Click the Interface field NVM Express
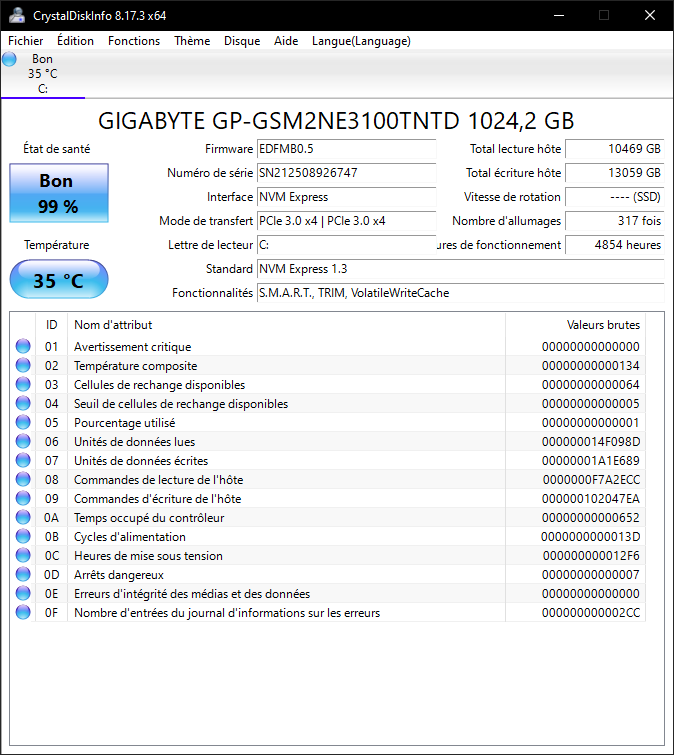 [x=347, y=197]
